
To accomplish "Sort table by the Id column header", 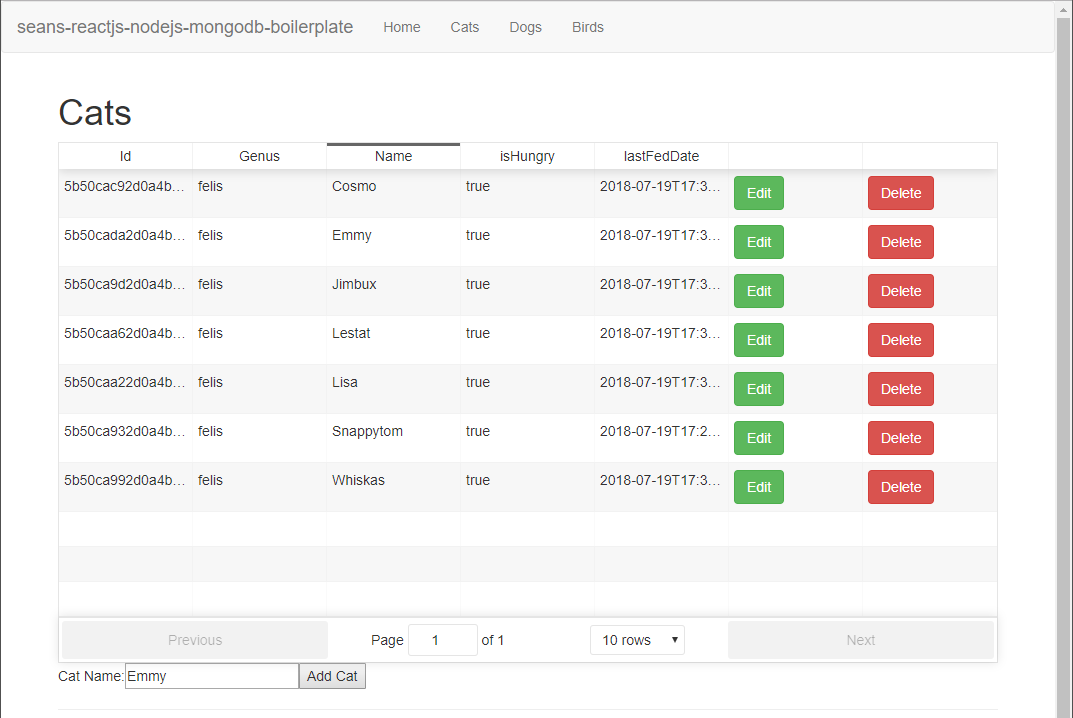I will (x=125, y=156).
